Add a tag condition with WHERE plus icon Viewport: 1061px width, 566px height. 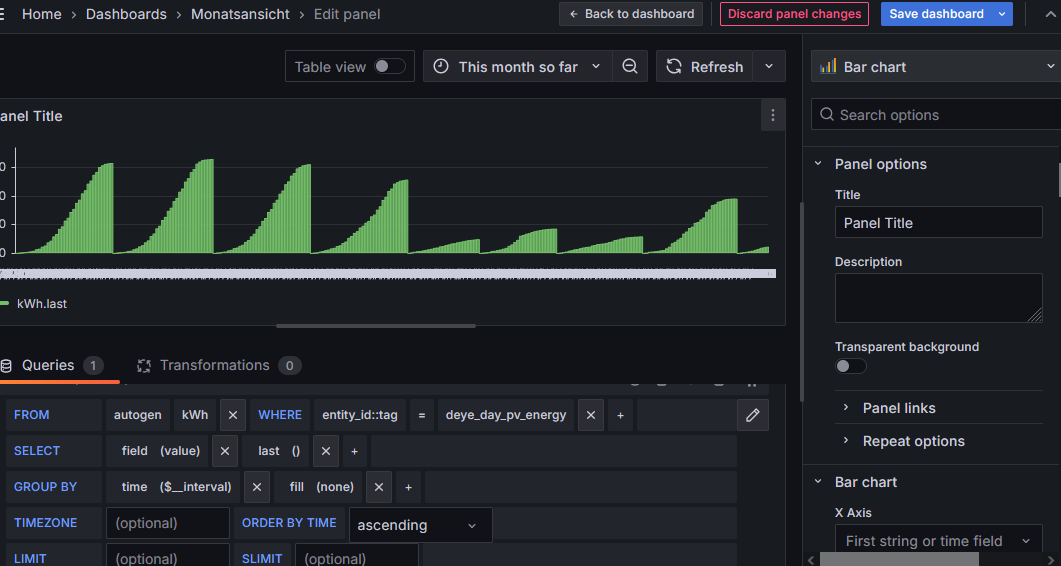(620, 415)
